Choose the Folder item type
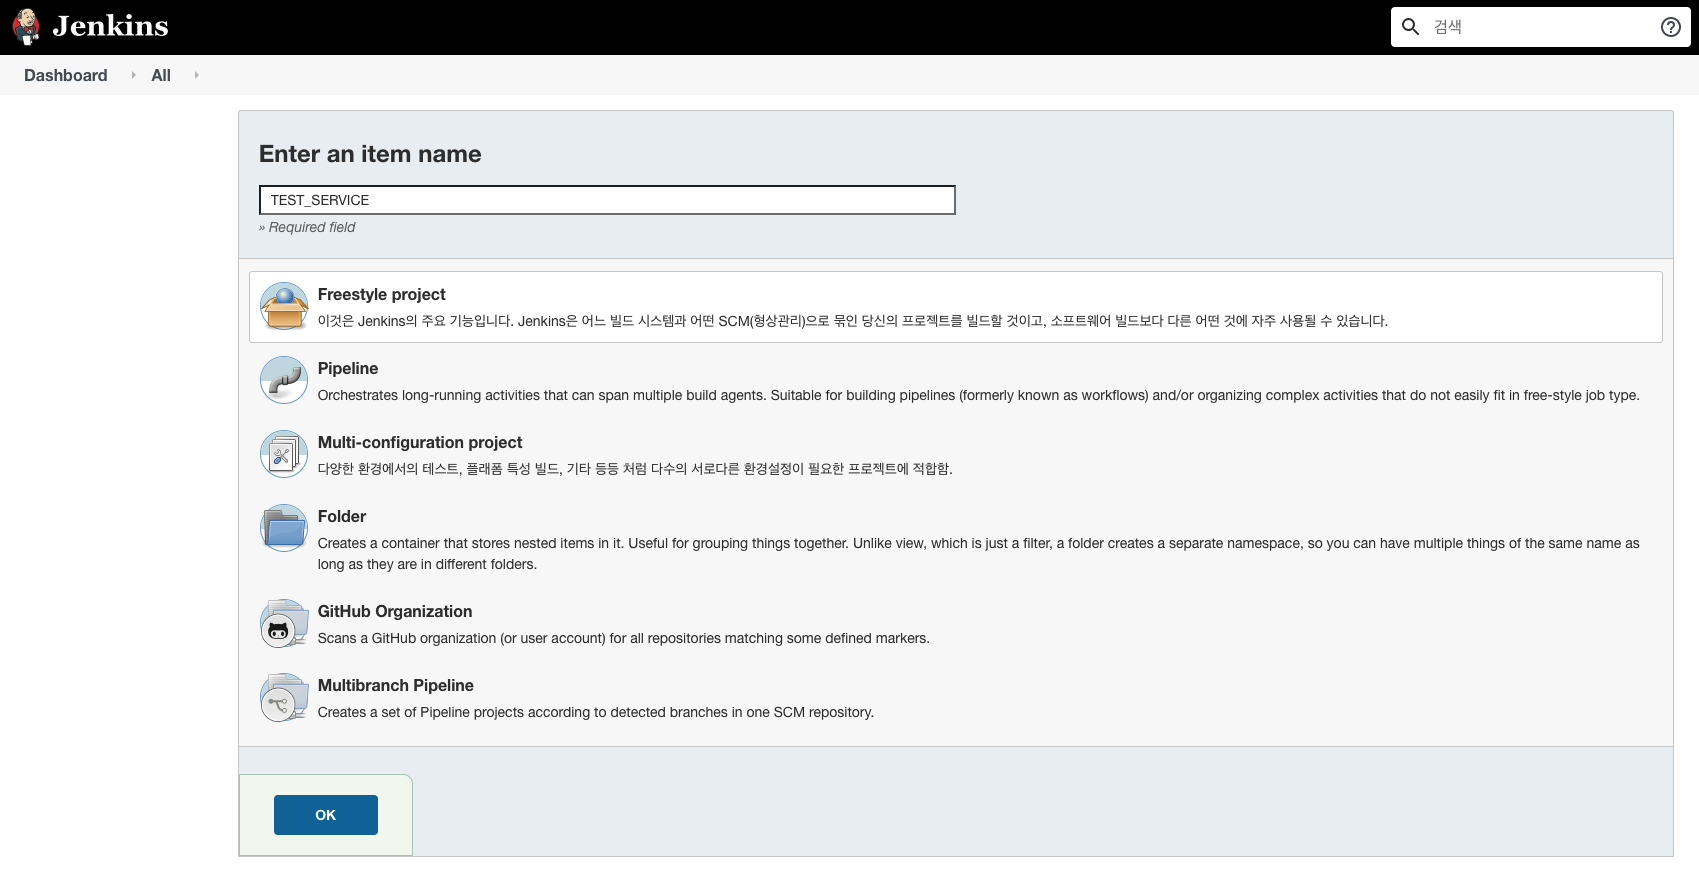The width and height of the screenshot is (1699, 871). pos(342,516)
